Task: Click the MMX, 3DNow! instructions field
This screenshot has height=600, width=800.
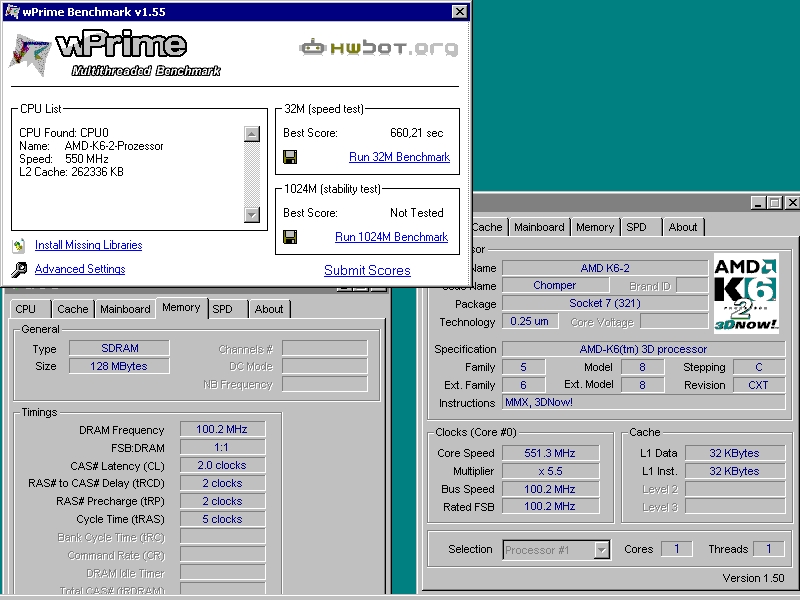Action: 643,402
